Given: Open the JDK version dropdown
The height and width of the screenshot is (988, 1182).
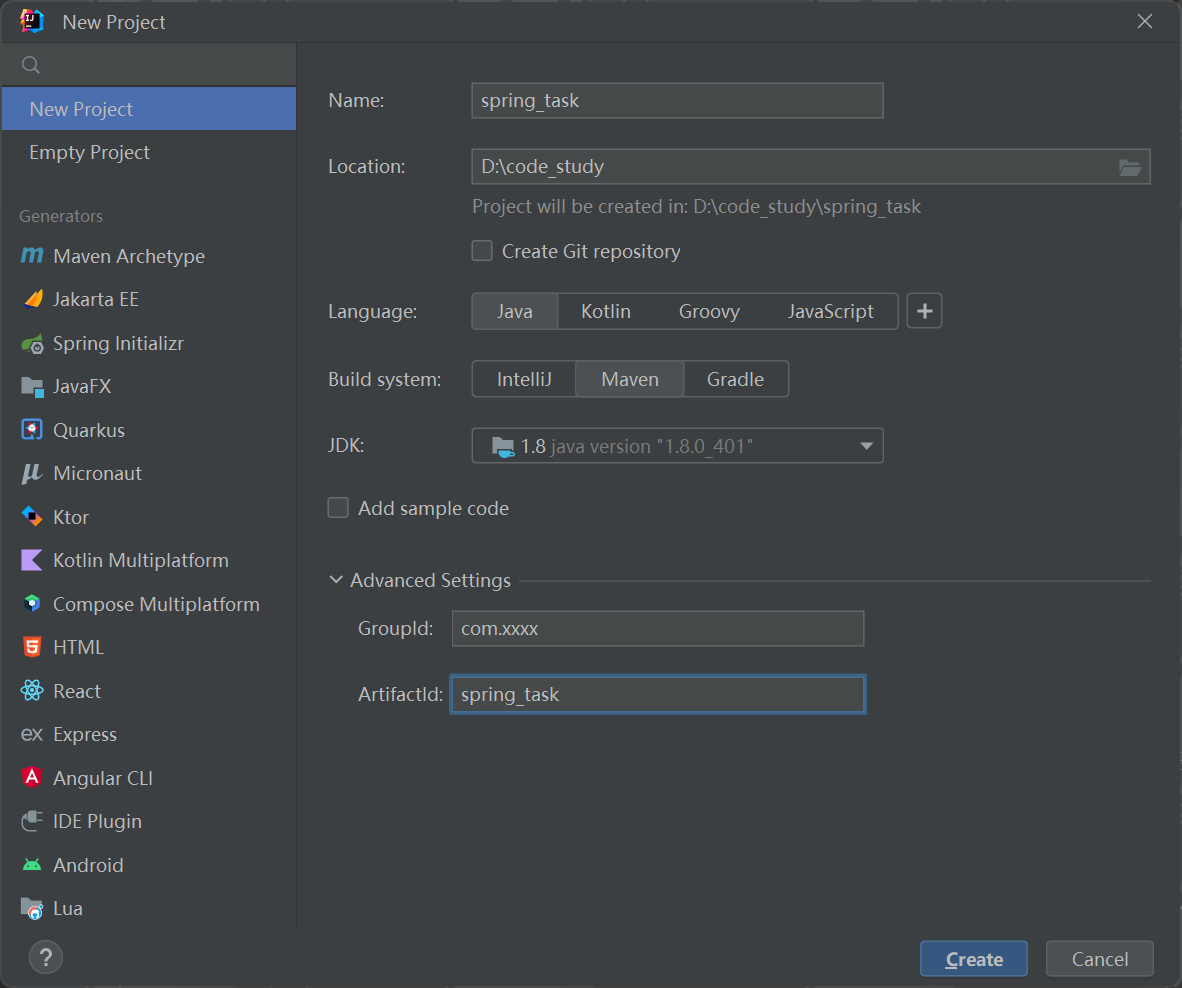Looking at the screenshot, I should tap(677, 446).
